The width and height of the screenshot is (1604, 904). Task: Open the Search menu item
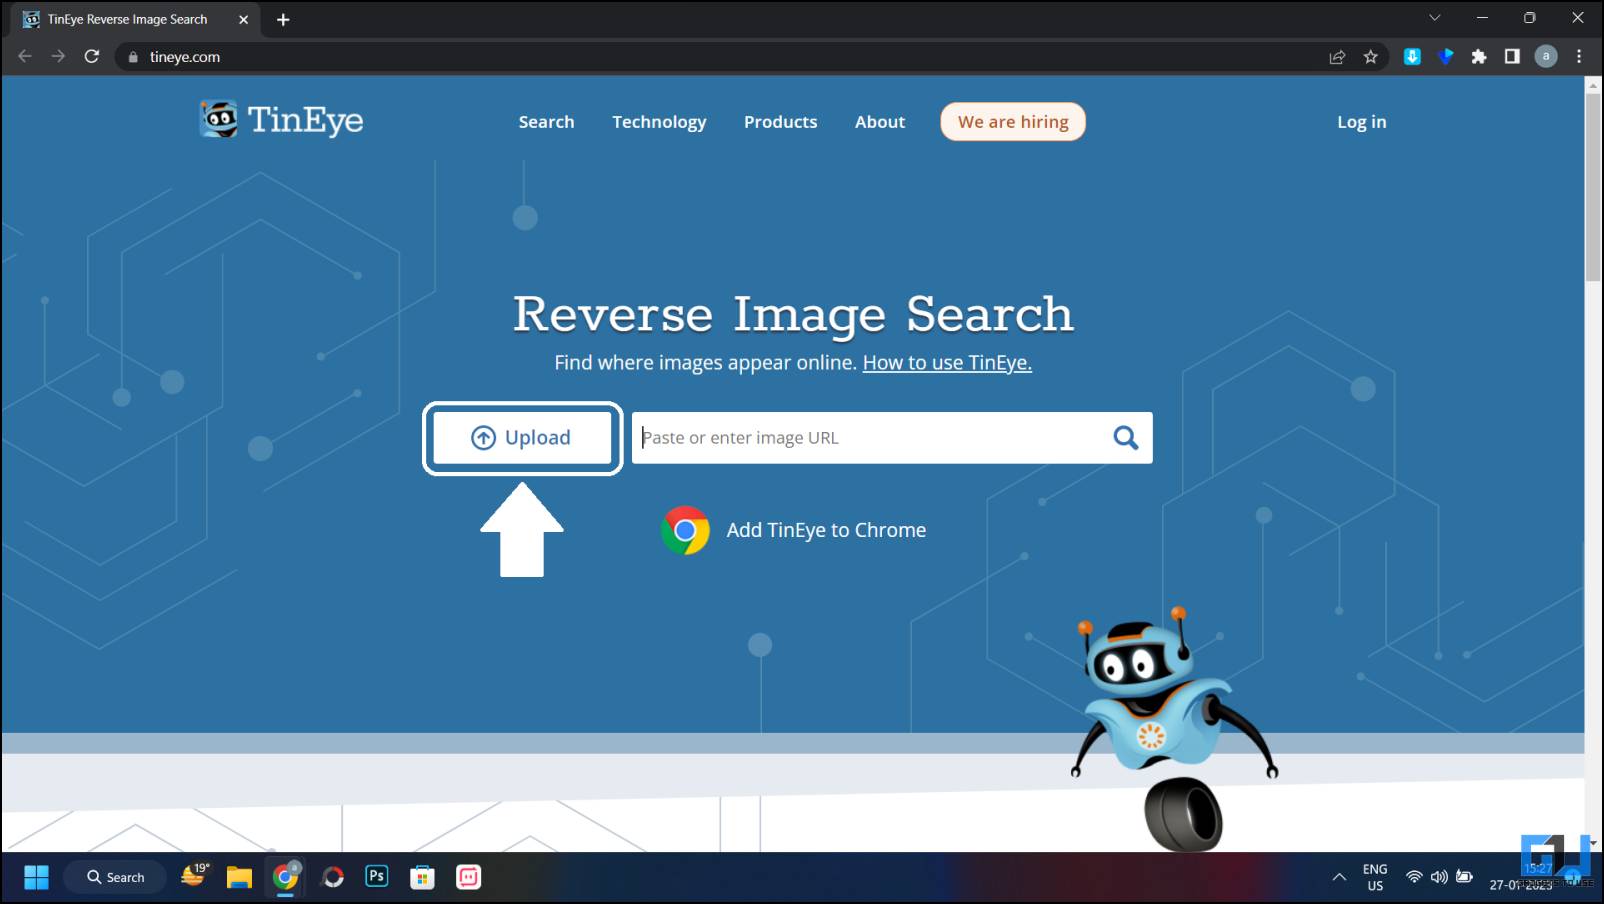(x=546, y=122)
